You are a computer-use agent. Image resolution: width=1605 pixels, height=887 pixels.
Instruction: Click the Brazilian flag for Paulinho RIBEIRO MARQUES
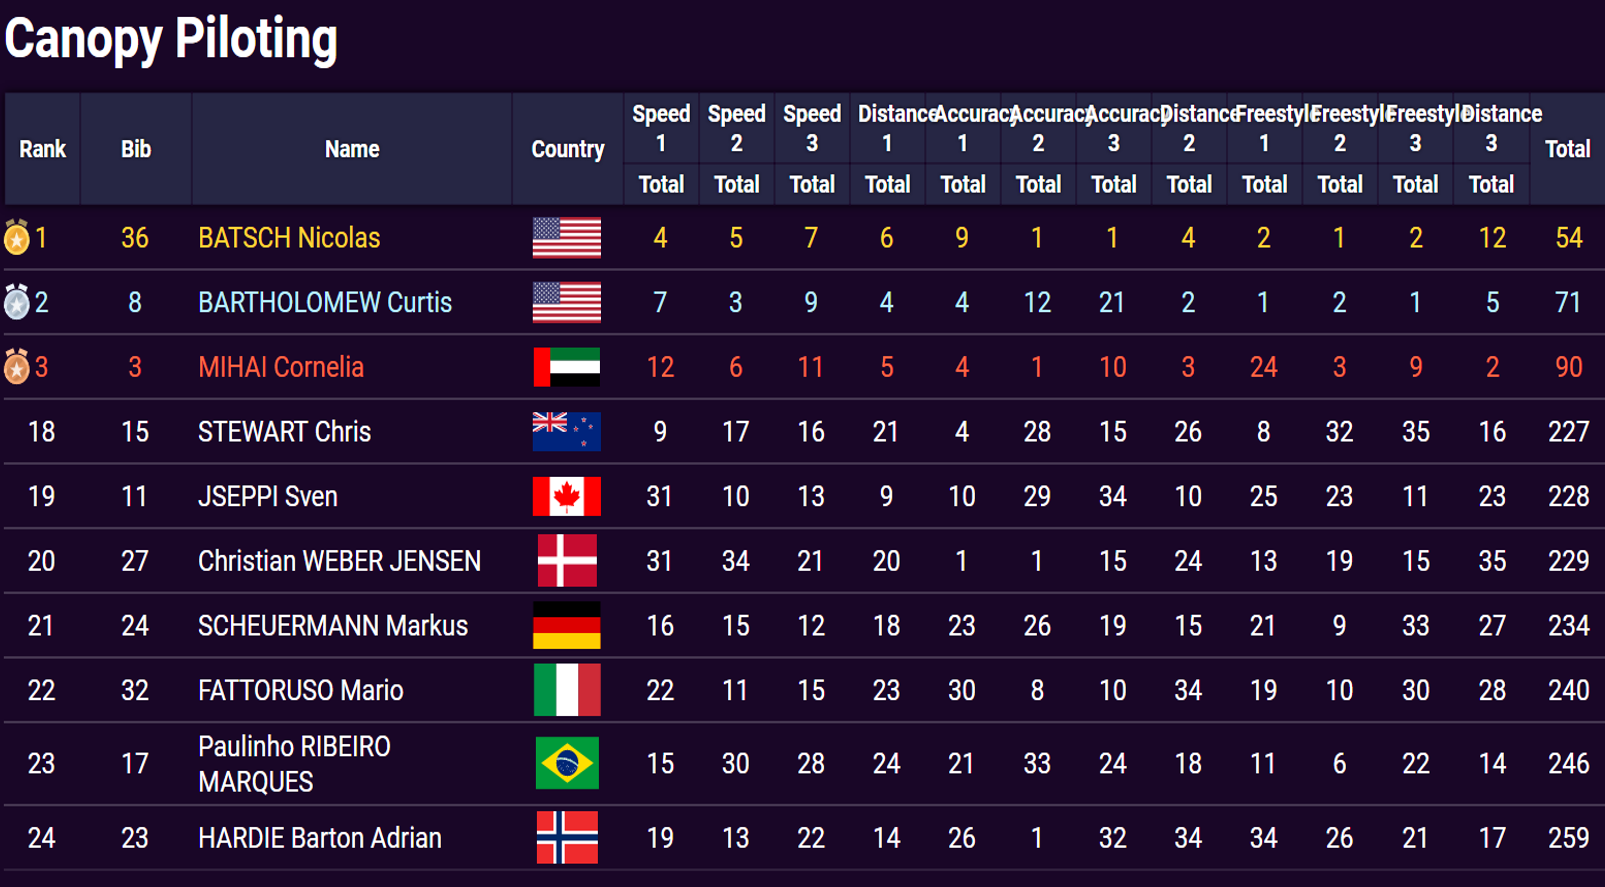567,764
